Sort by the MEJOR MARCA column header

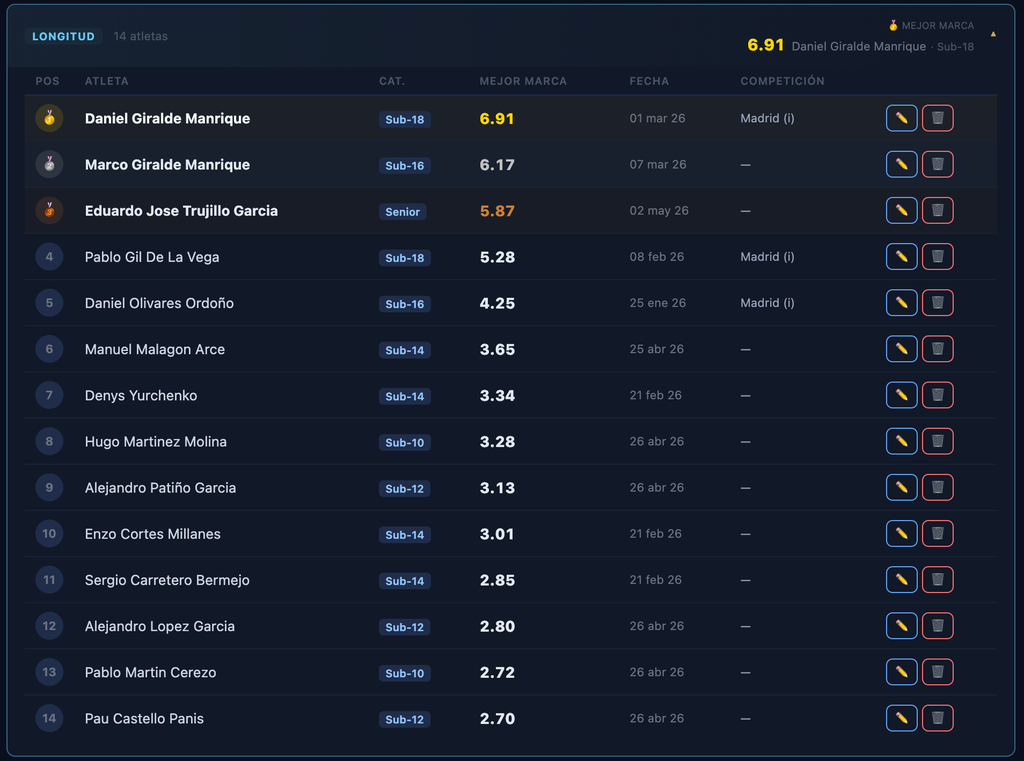point(523,81)
